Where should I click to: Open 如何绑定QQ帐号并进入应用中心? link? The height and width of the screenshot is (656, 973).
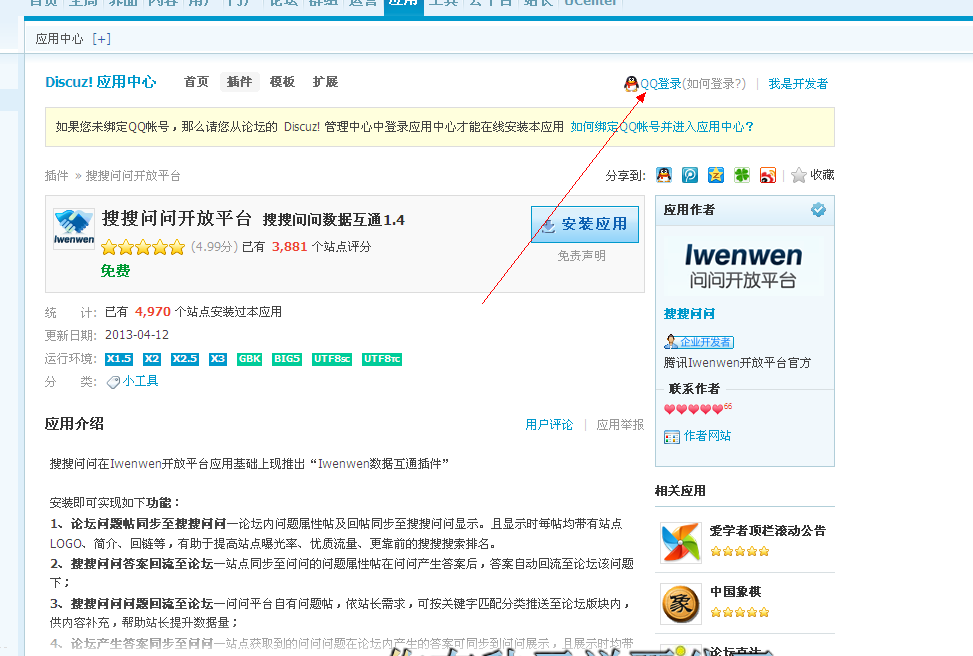(662, 127)
